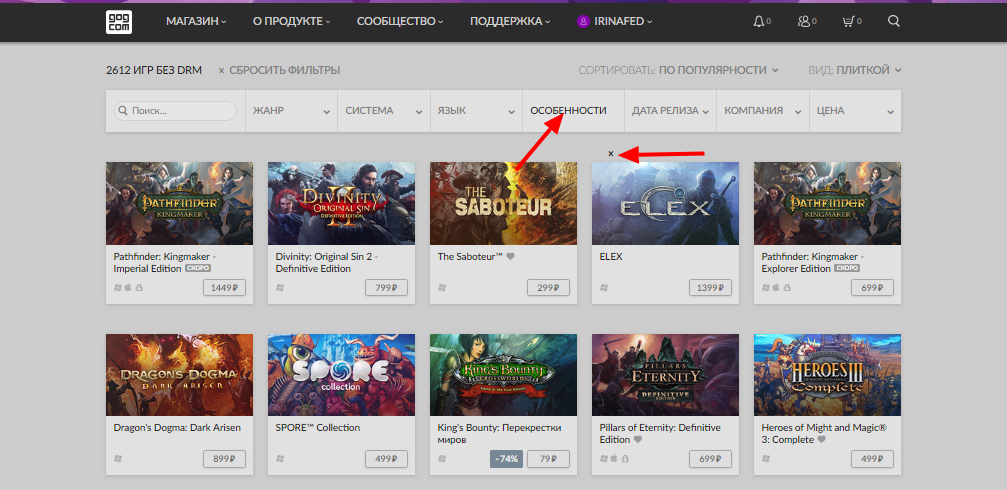The height and width of the screenshot is (490, 1007).
Task: Open the О ПРОДУКТЕ menu
Action: [292, 21]
